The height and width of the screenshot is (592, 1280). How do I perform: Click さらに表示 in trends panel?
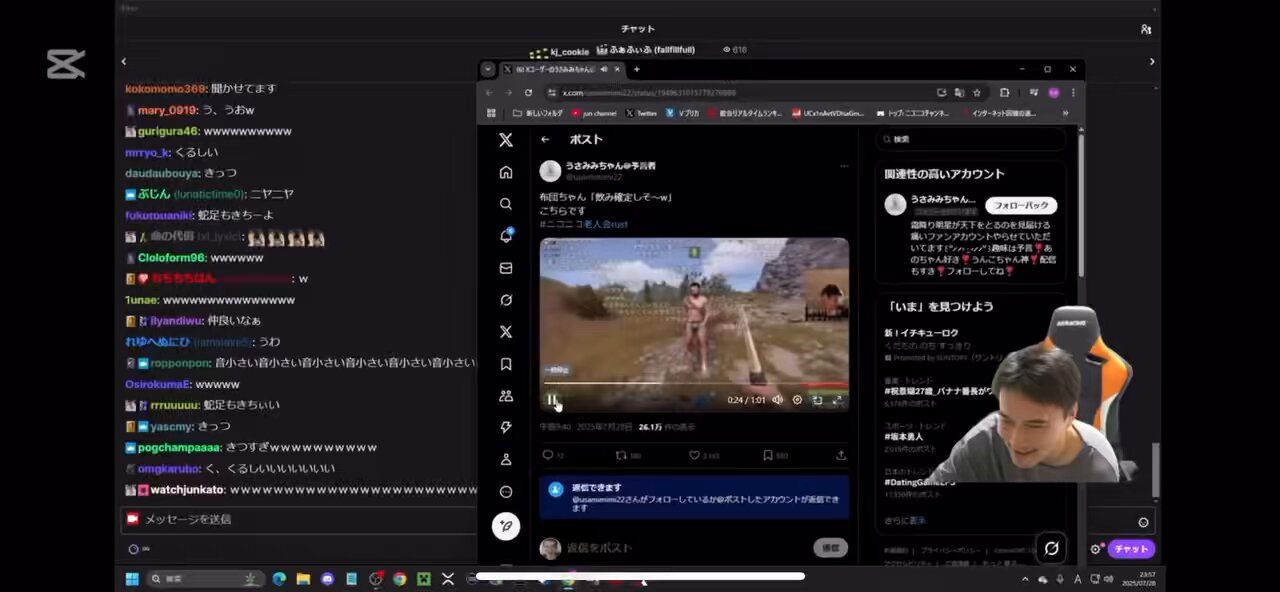905,520
